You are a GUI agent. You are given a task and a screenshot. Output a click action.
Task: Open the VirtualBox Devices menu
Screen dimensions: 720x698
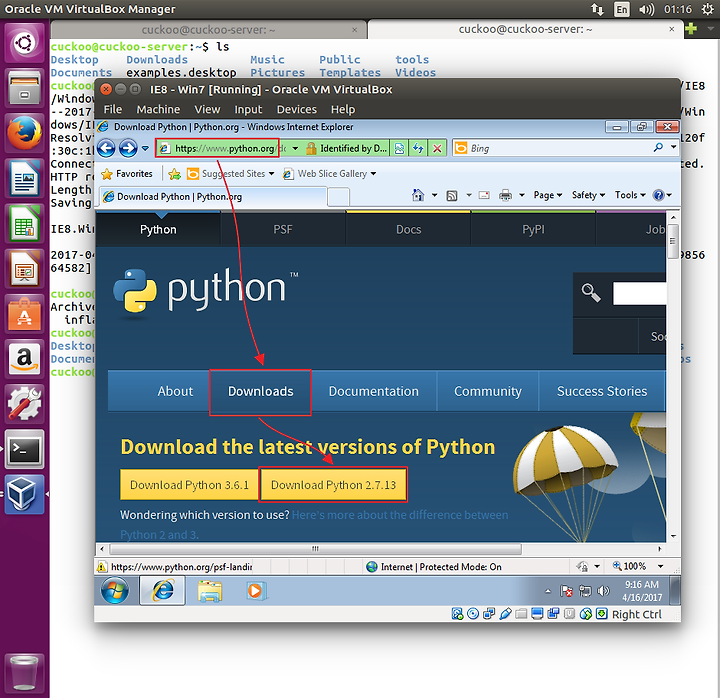(x=297, y=109)
